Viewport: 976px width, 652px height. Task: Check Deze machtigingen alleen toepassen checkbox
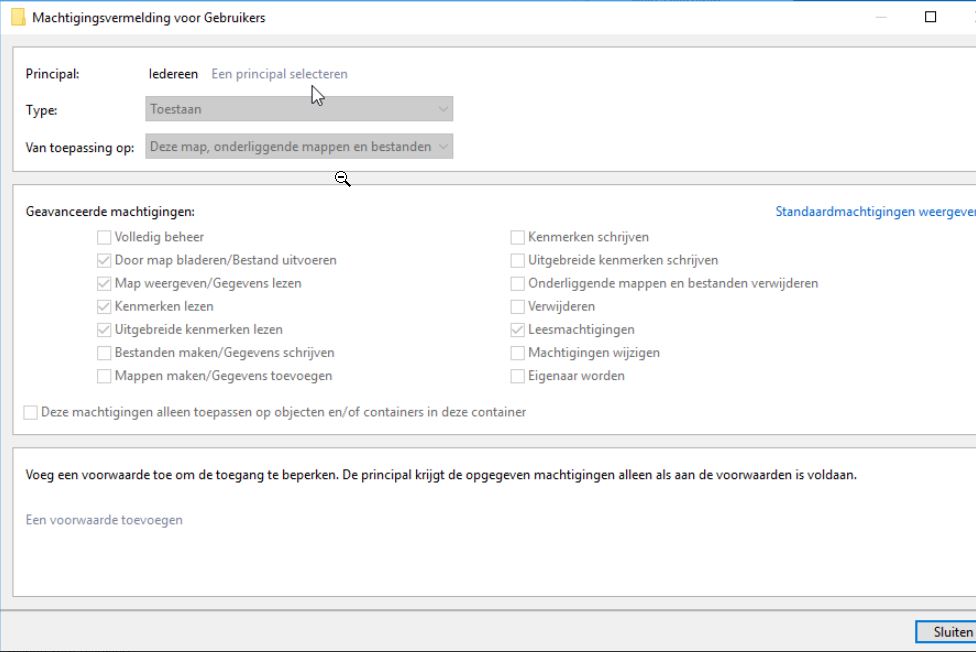point(31,412)
